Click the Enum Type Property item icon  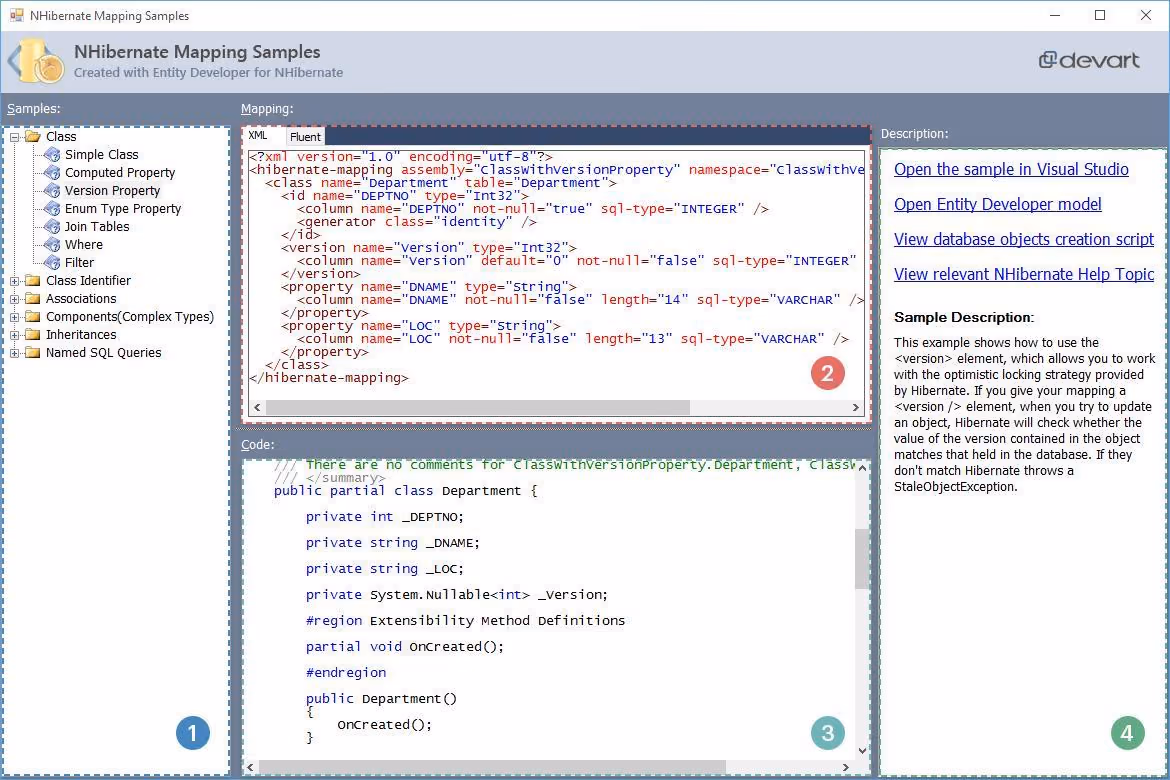pos(52,208)
